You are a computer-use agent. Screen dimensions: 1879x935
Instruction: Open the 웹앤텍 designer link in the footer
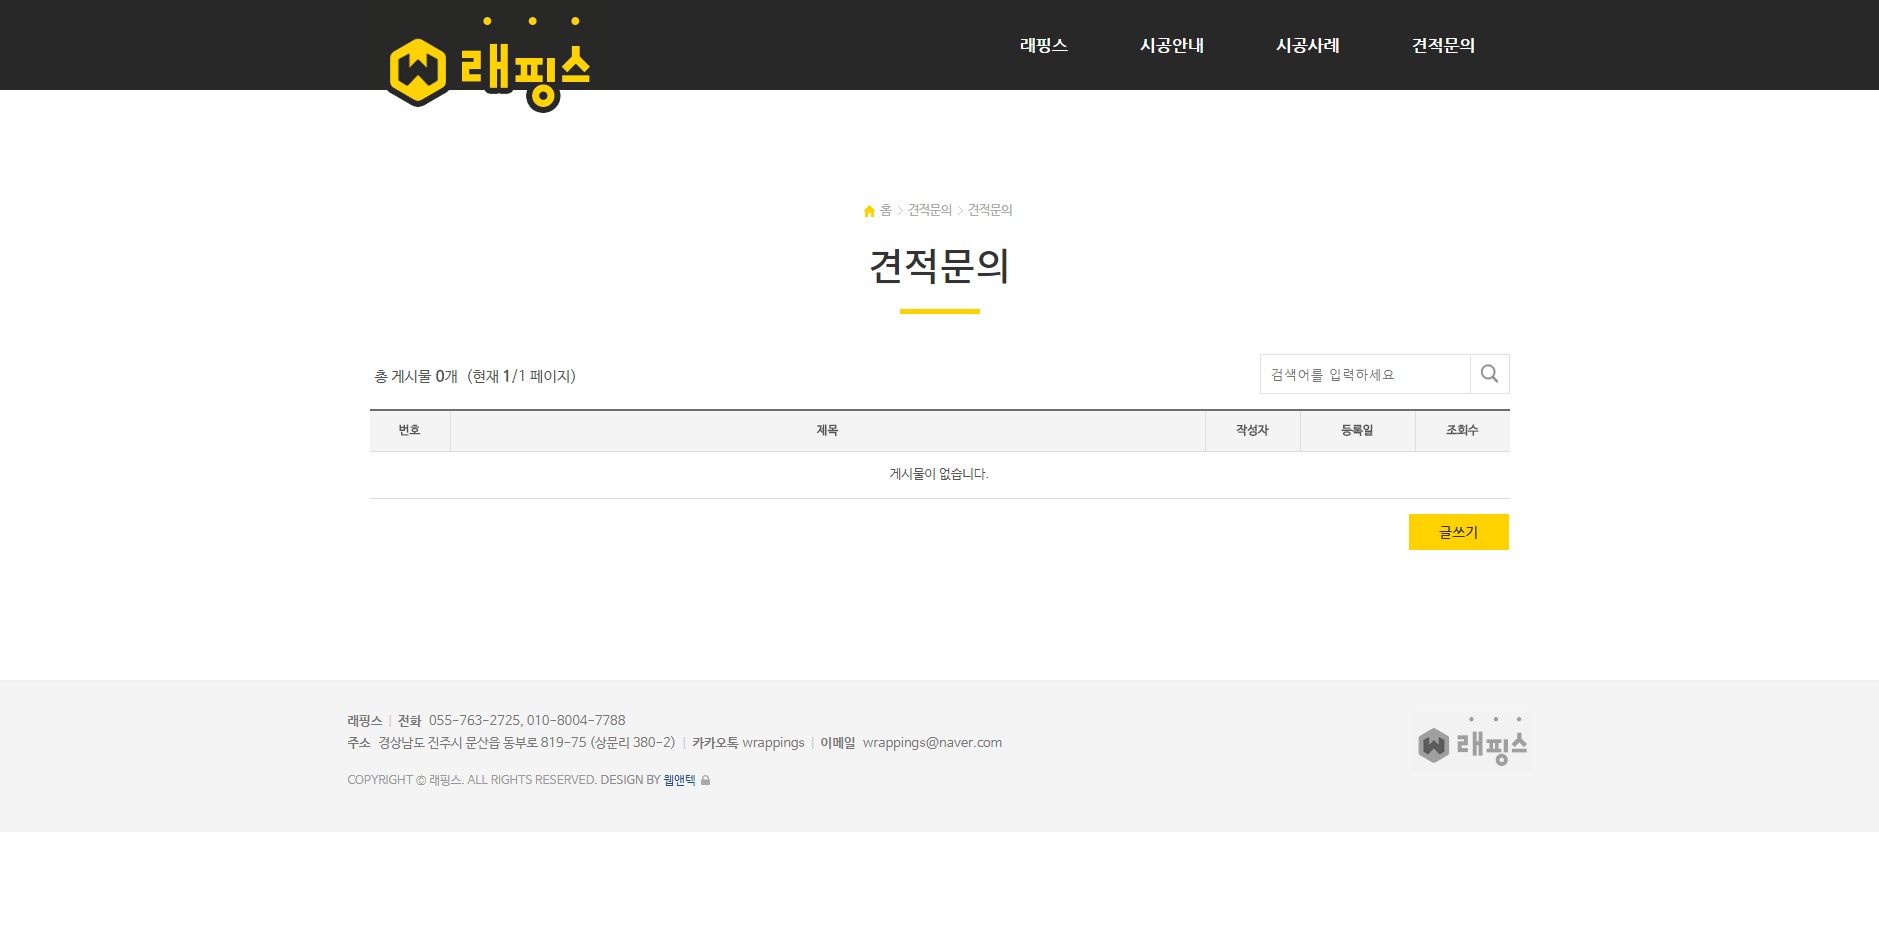click(x=679, y=780)
